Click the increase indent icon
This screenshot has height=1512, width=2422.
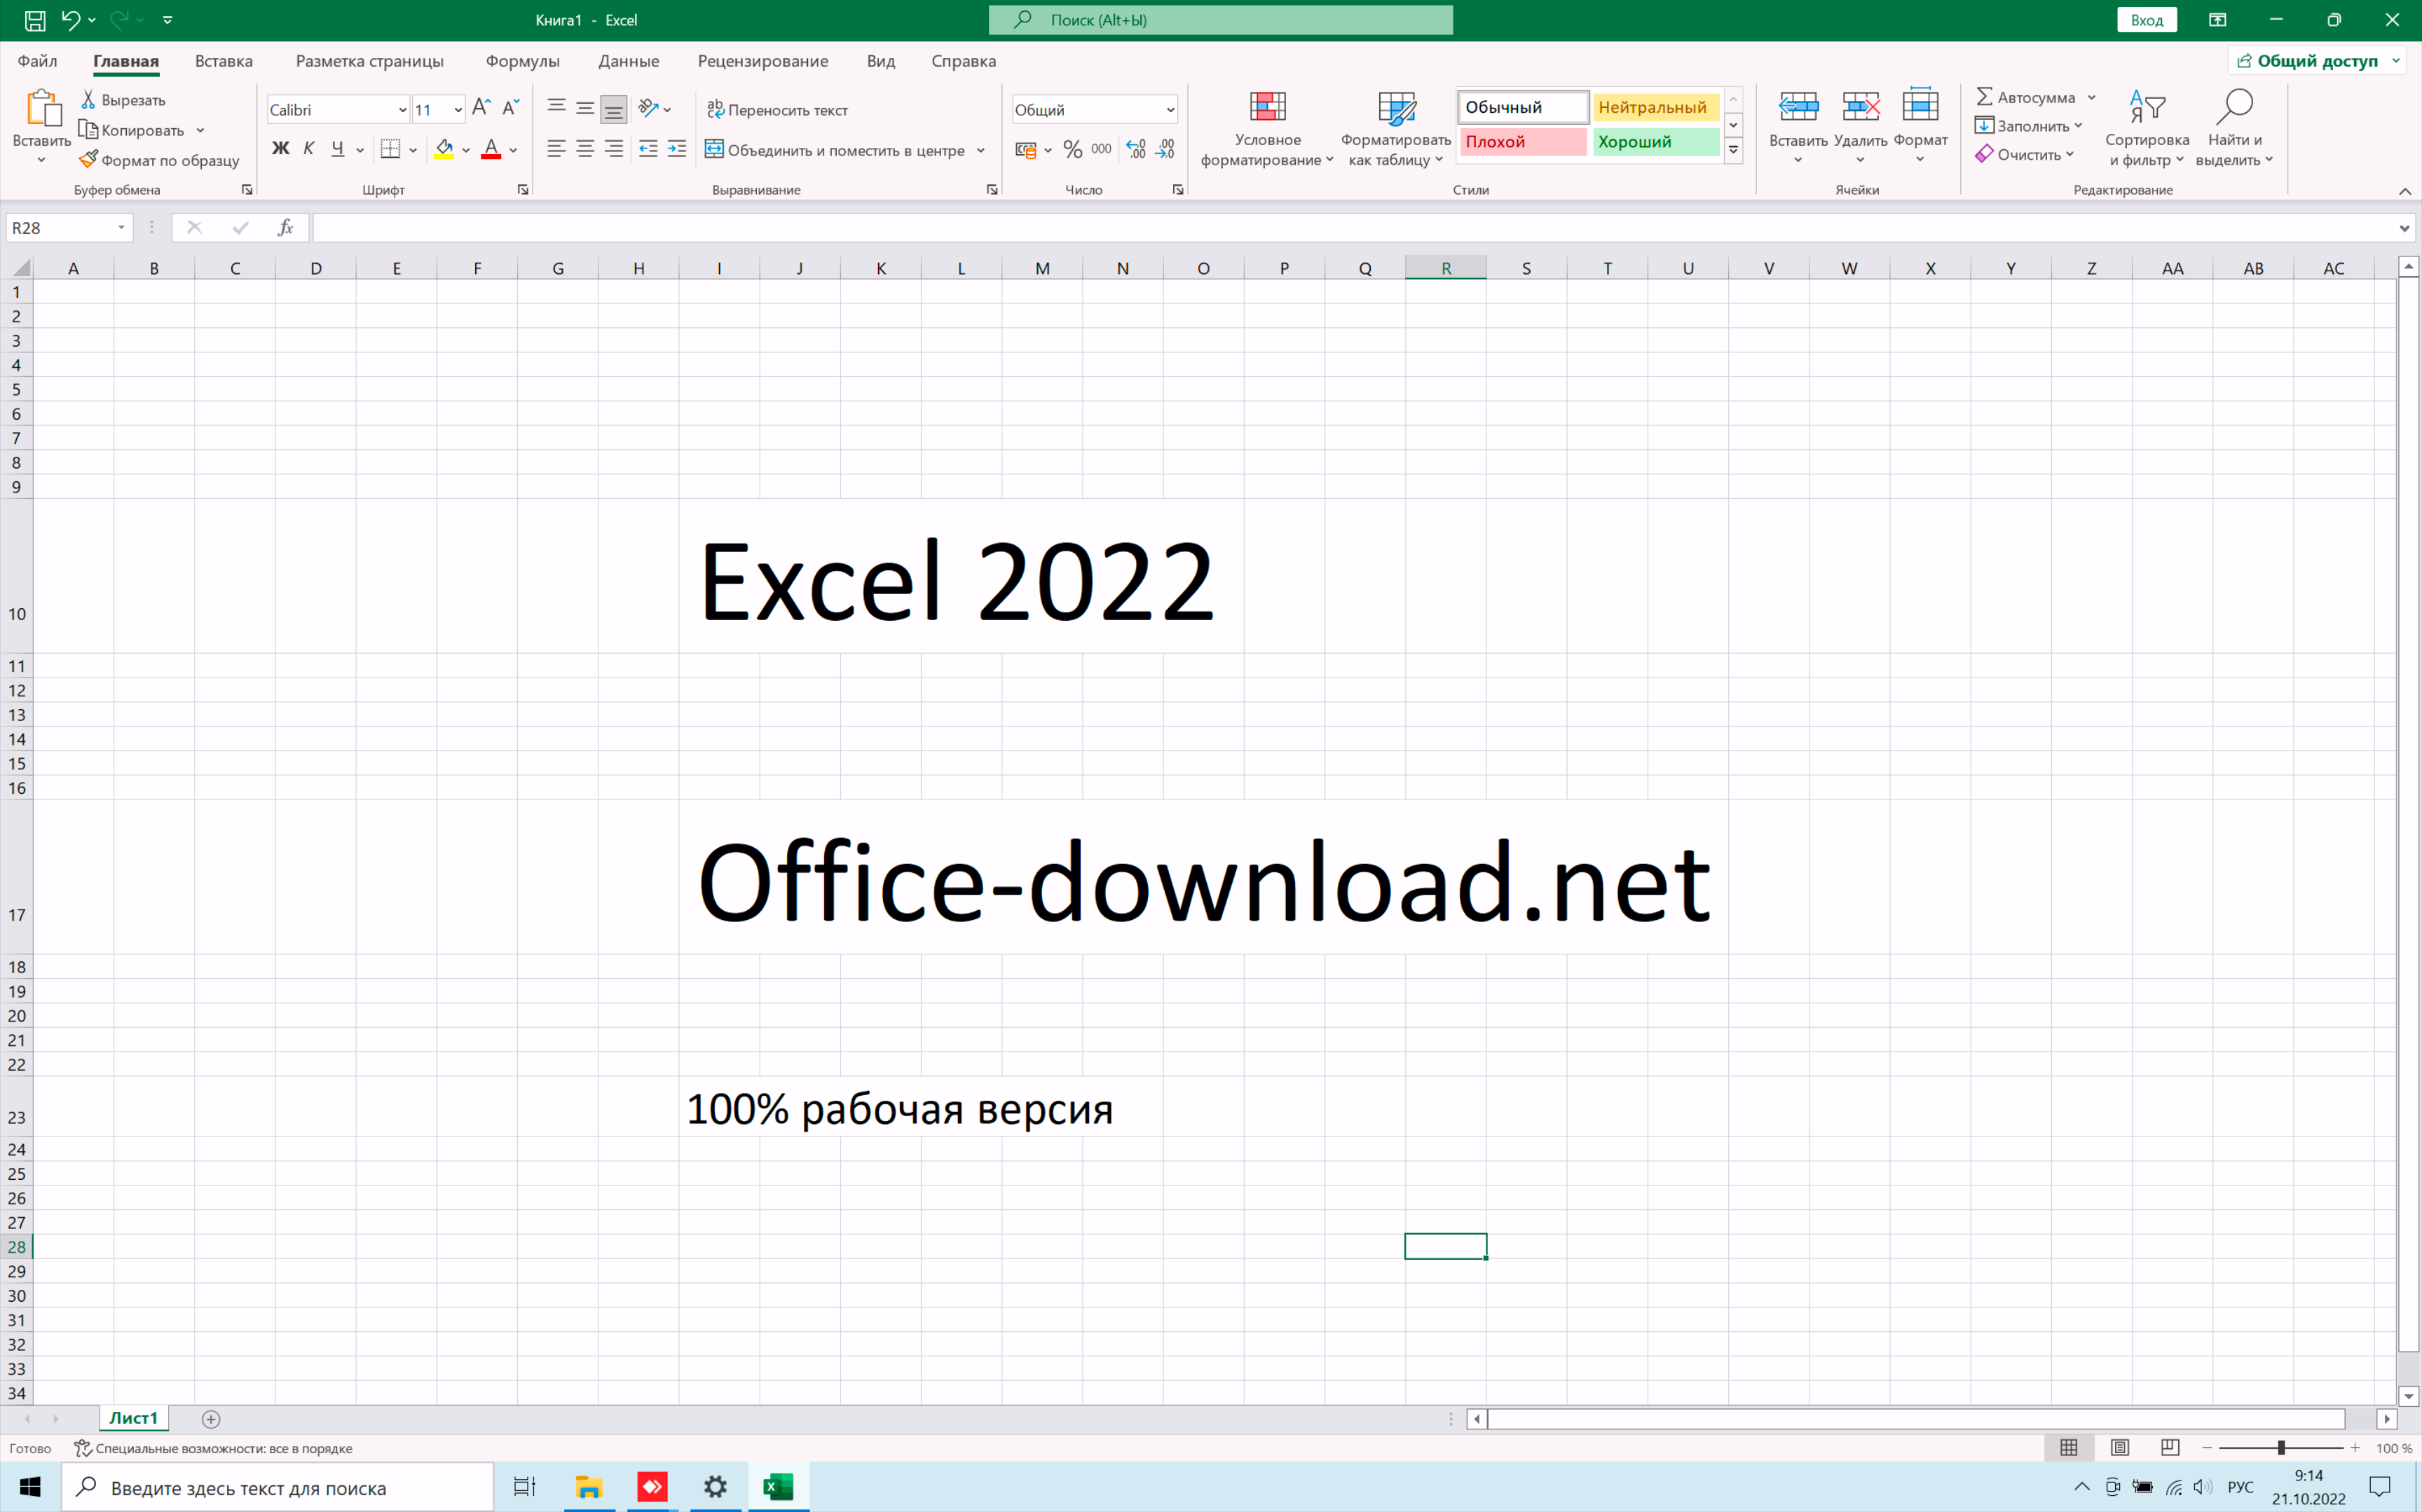coord(677,149)
